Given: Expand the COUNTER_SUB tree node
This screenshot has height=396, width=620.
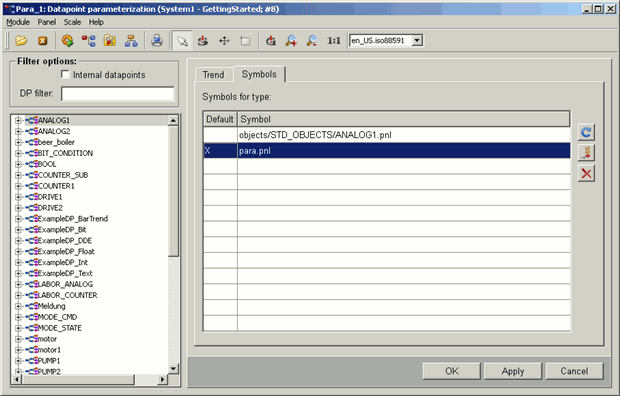Looking at the screenshot, I should (18, 175).
